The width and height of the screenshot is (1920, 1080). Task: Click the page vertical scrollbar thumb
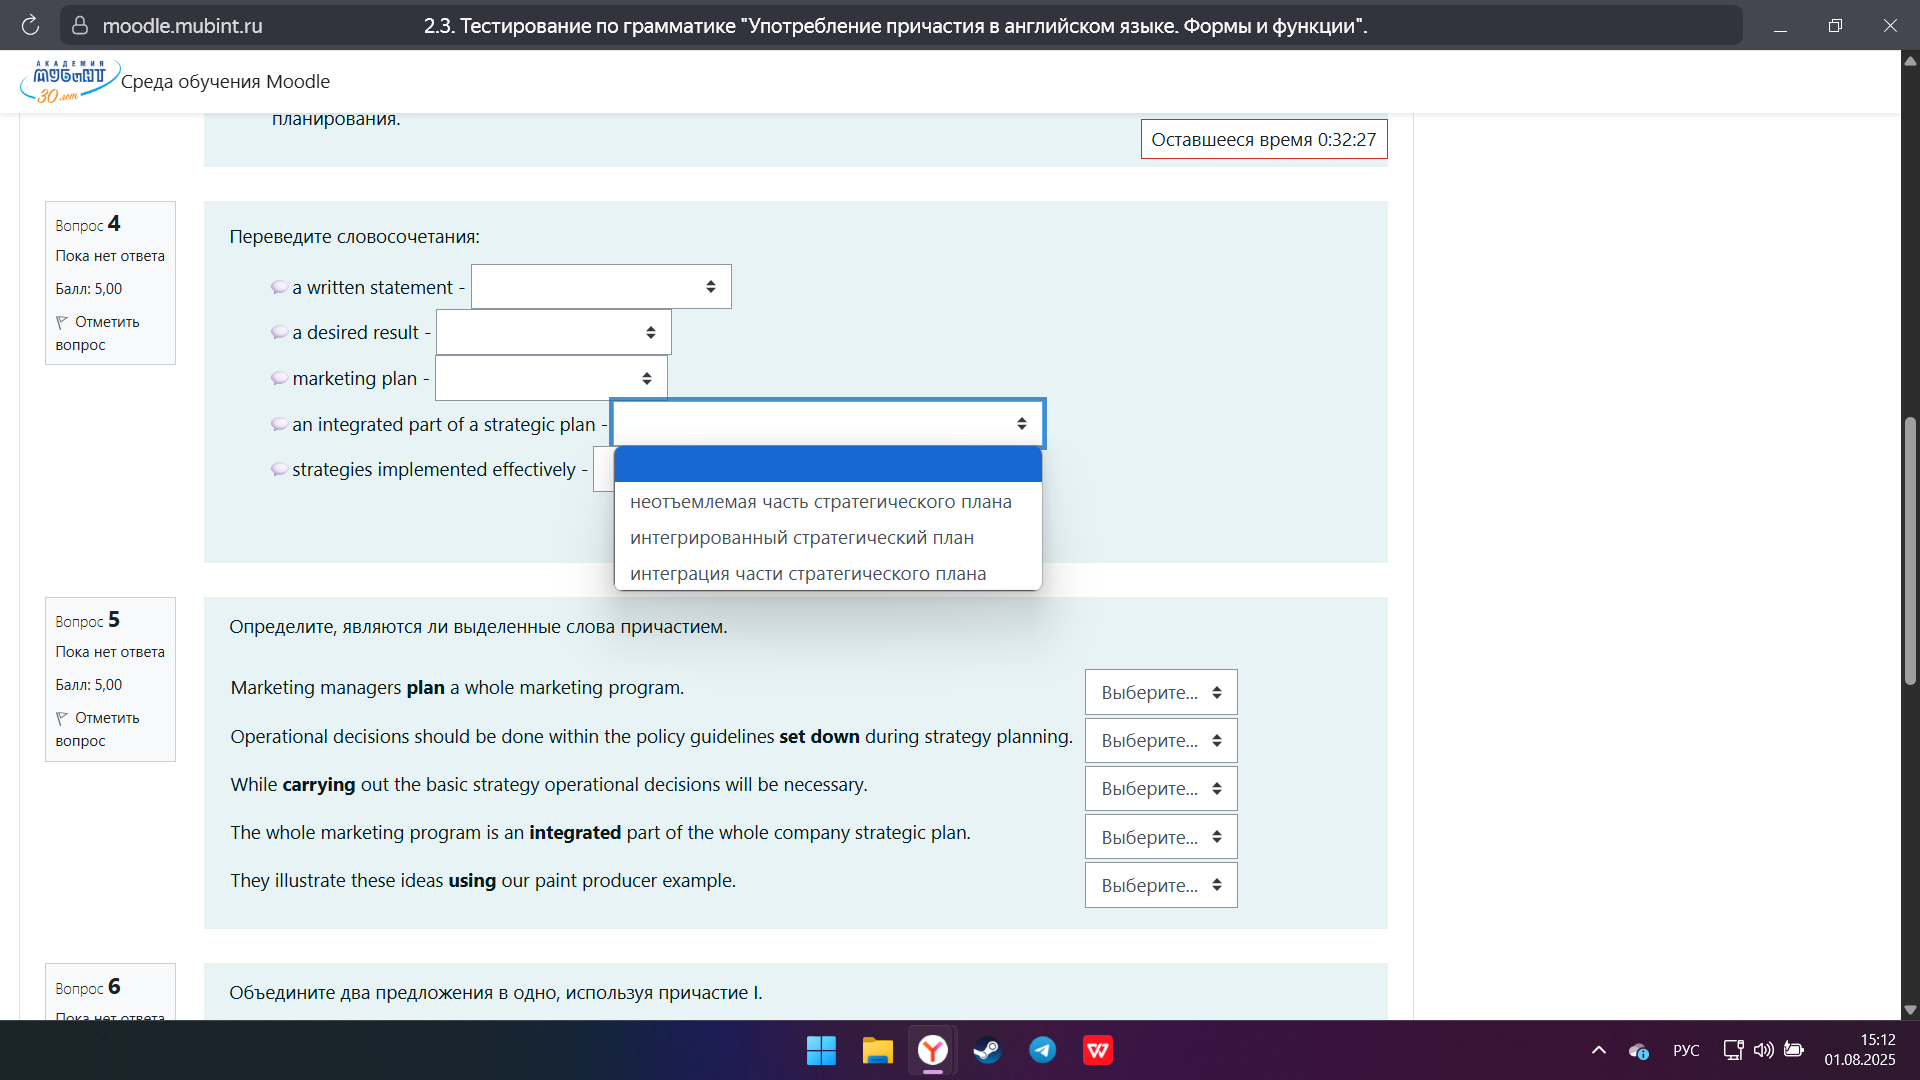[1910, 550]
